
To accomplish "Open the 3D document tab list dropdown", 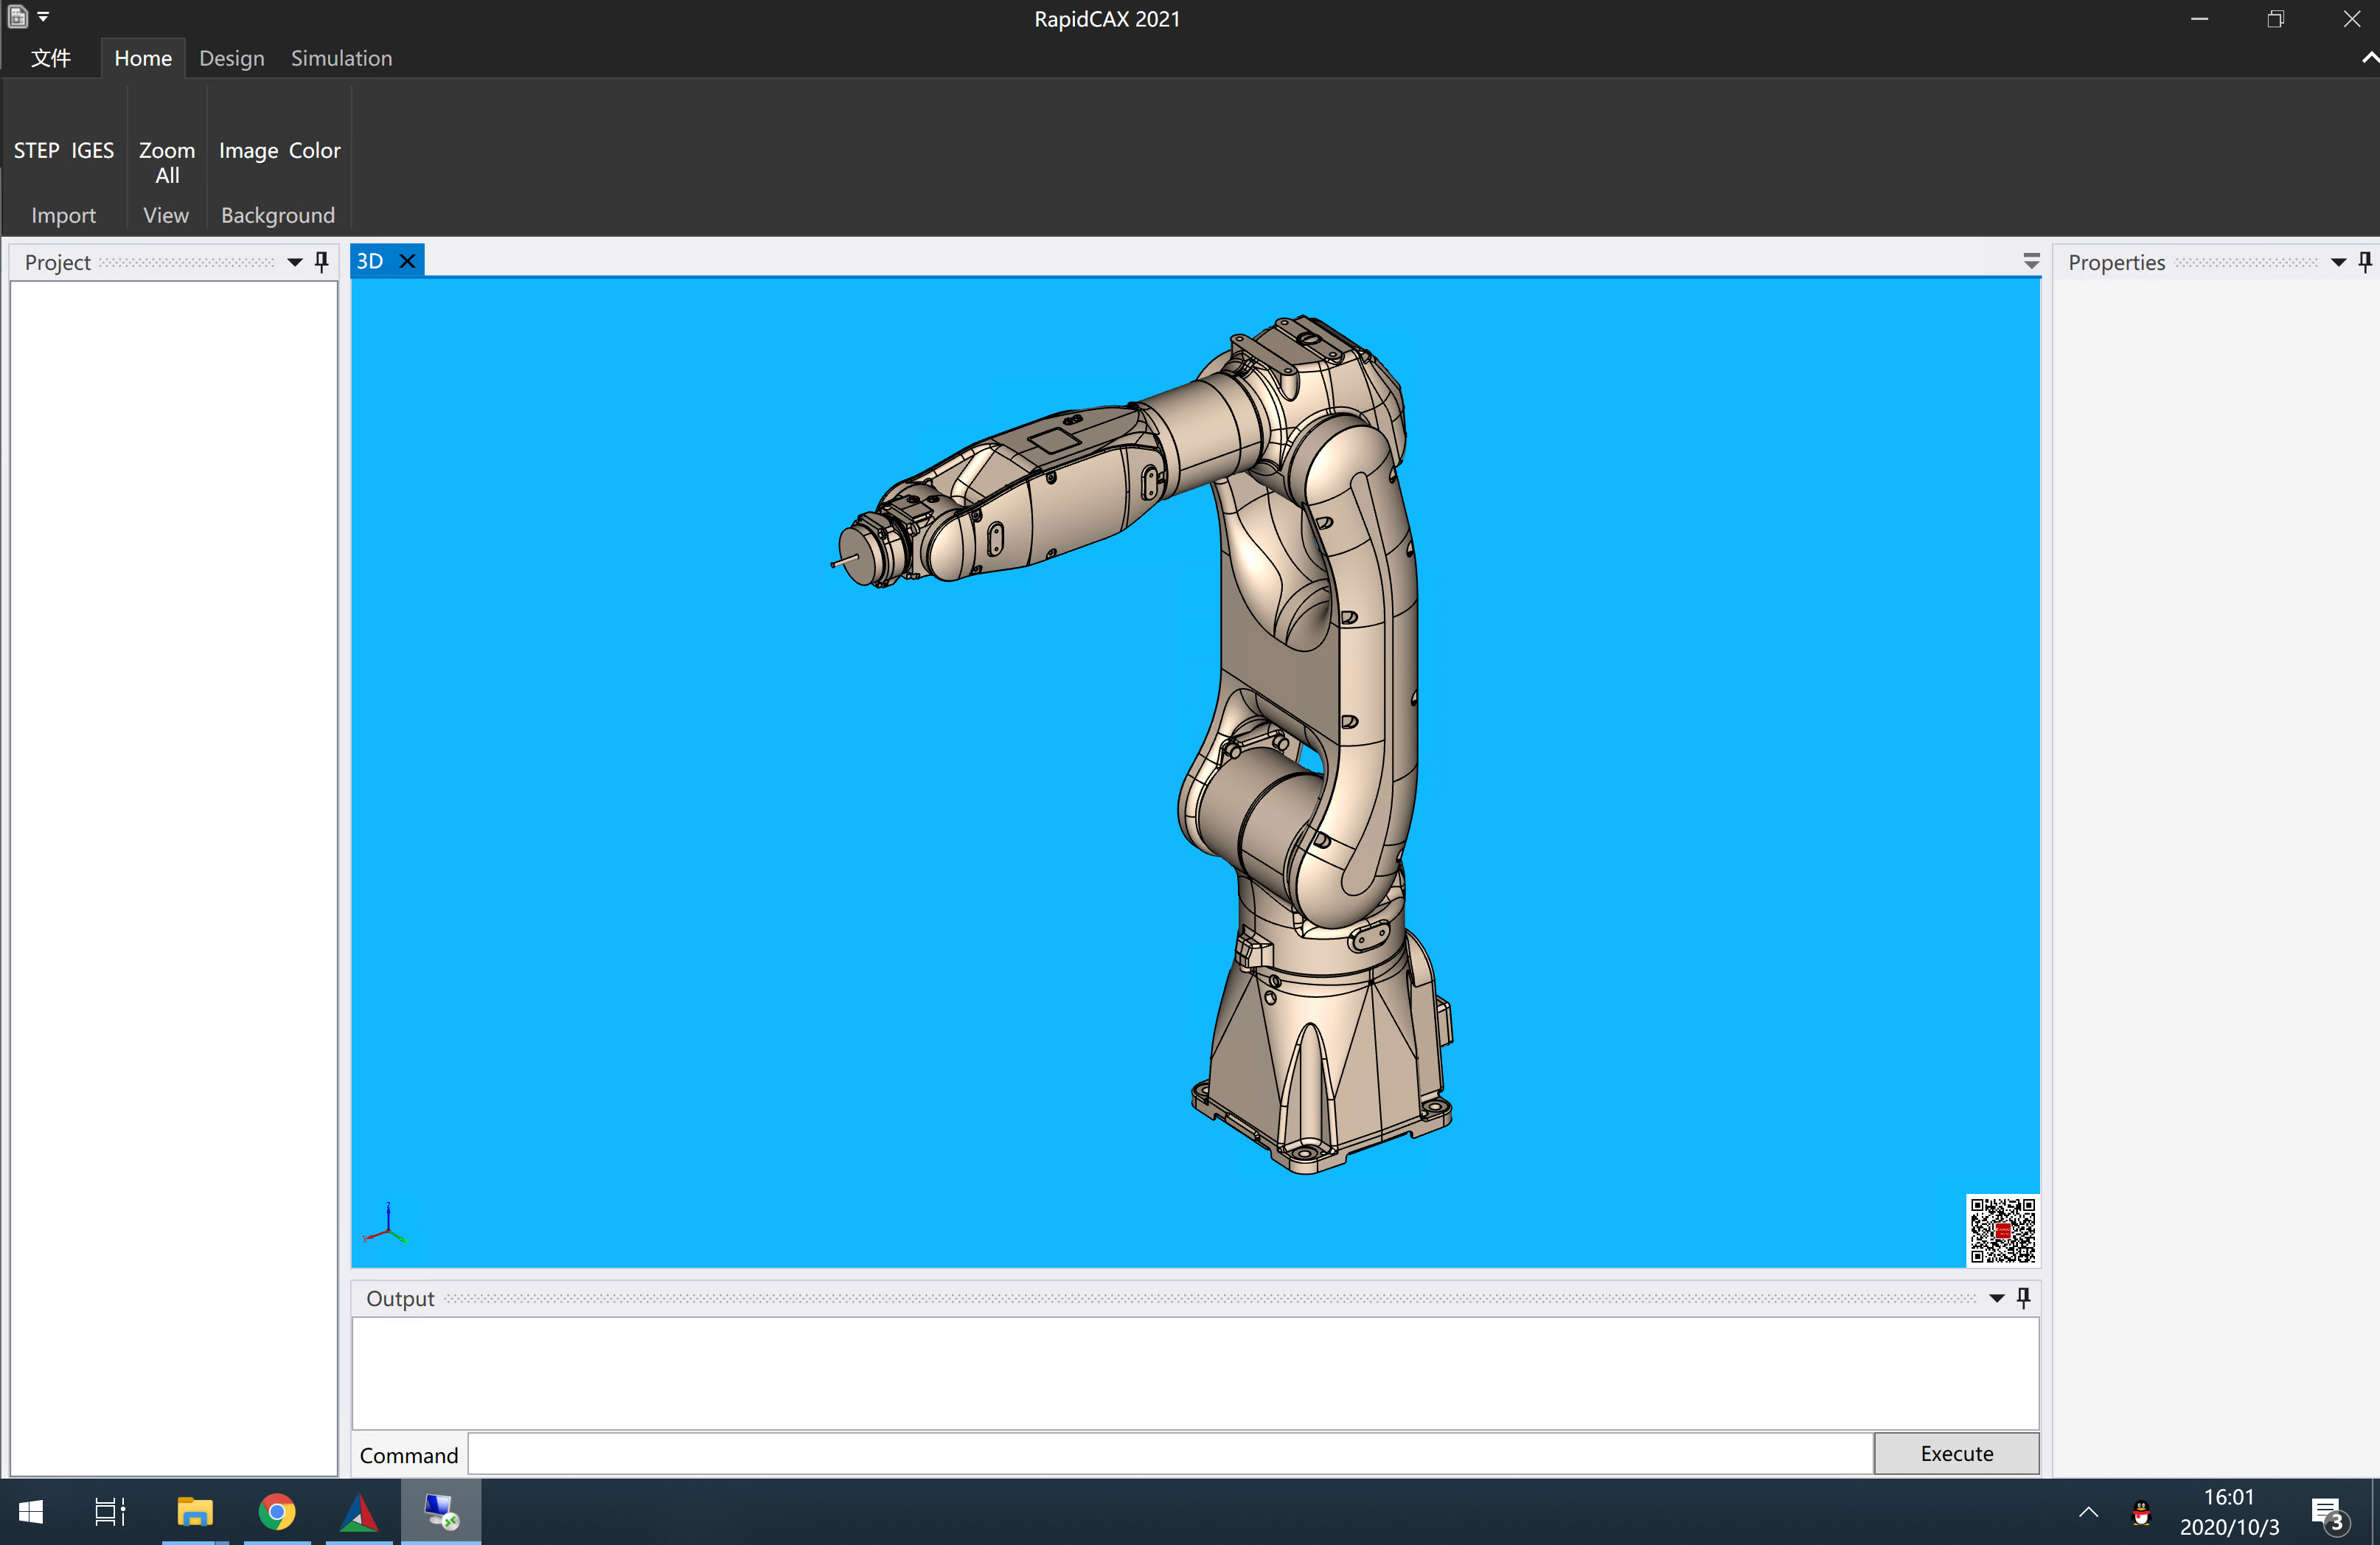I will (x=2030, y=261).
